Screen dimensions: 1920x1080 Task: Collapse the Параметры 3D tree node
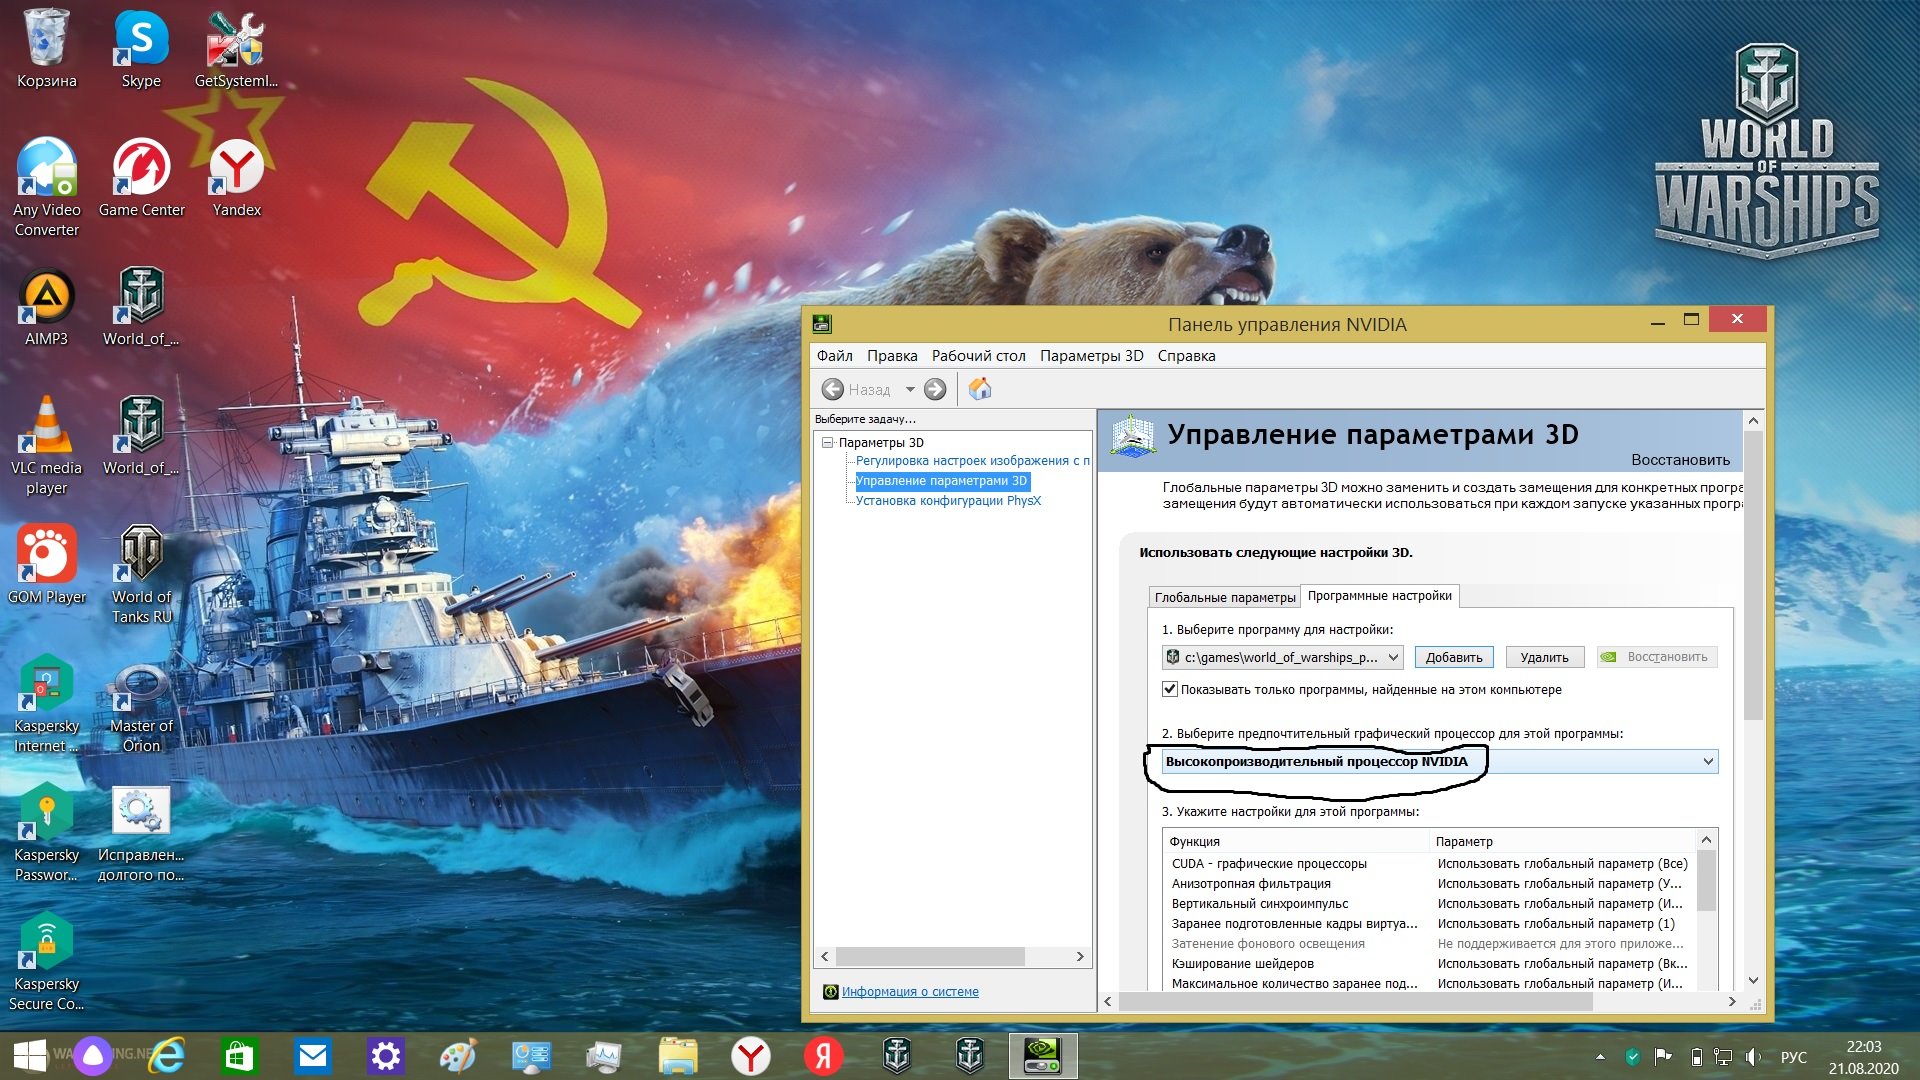(x=827, y=442)
